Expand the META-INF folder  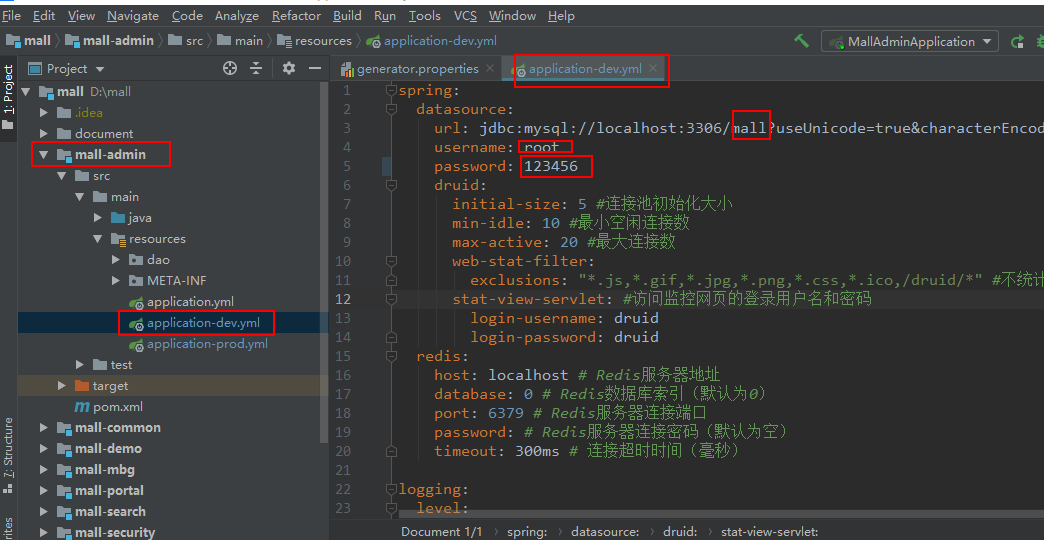tap(116, 281)
